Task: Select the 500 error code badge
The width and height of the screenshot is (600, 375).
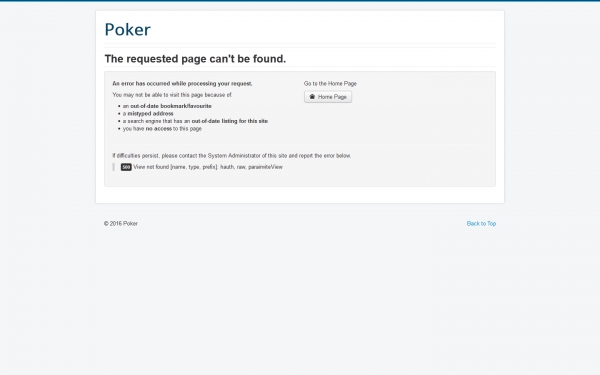Action: click(x=126, y=167)
